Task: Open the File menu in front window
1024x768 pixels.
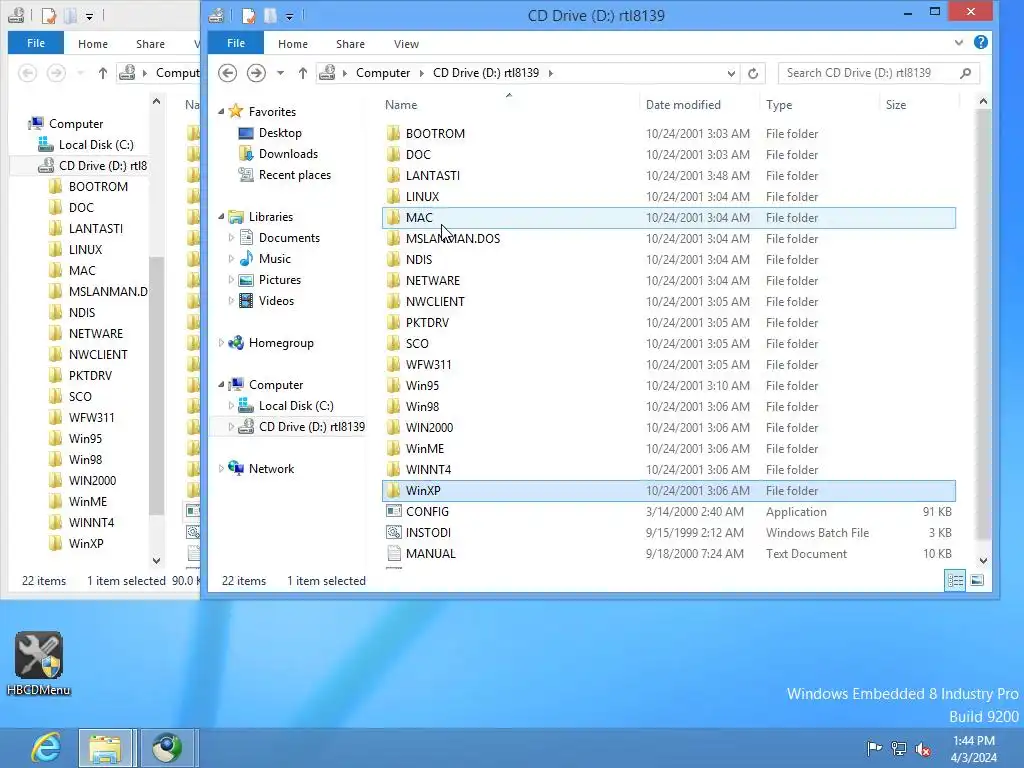Action: (x=236, y=43)
